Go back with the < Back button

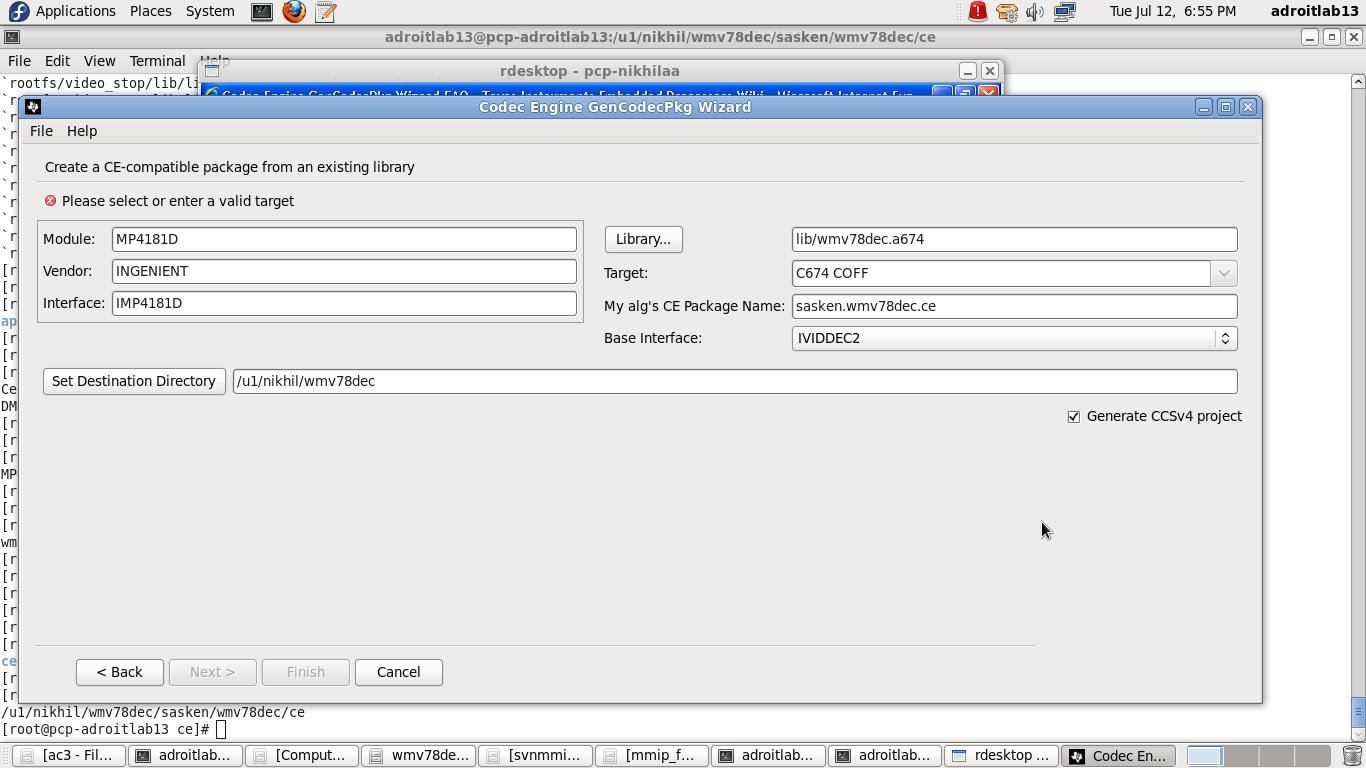point(120,672)
